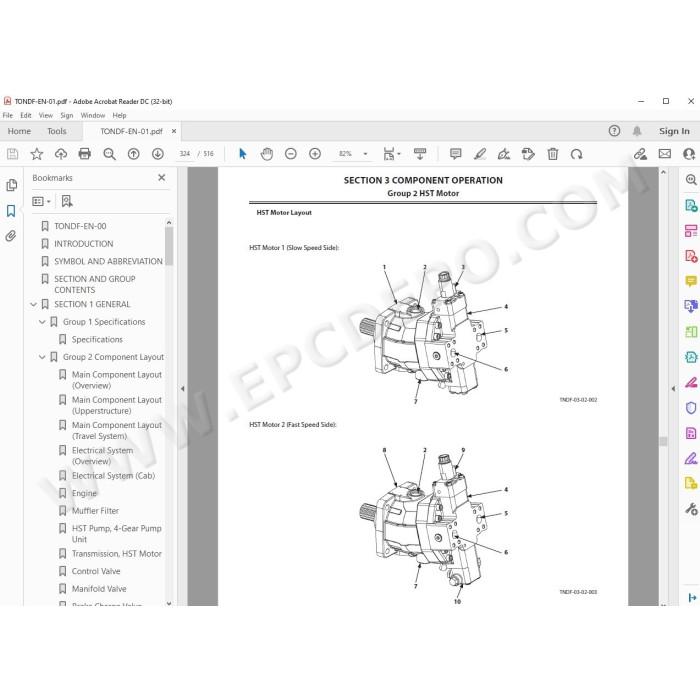This screenshot has height=700, width=700.
Task: Show the page thumbnails panel
Action: click(11, 185)
